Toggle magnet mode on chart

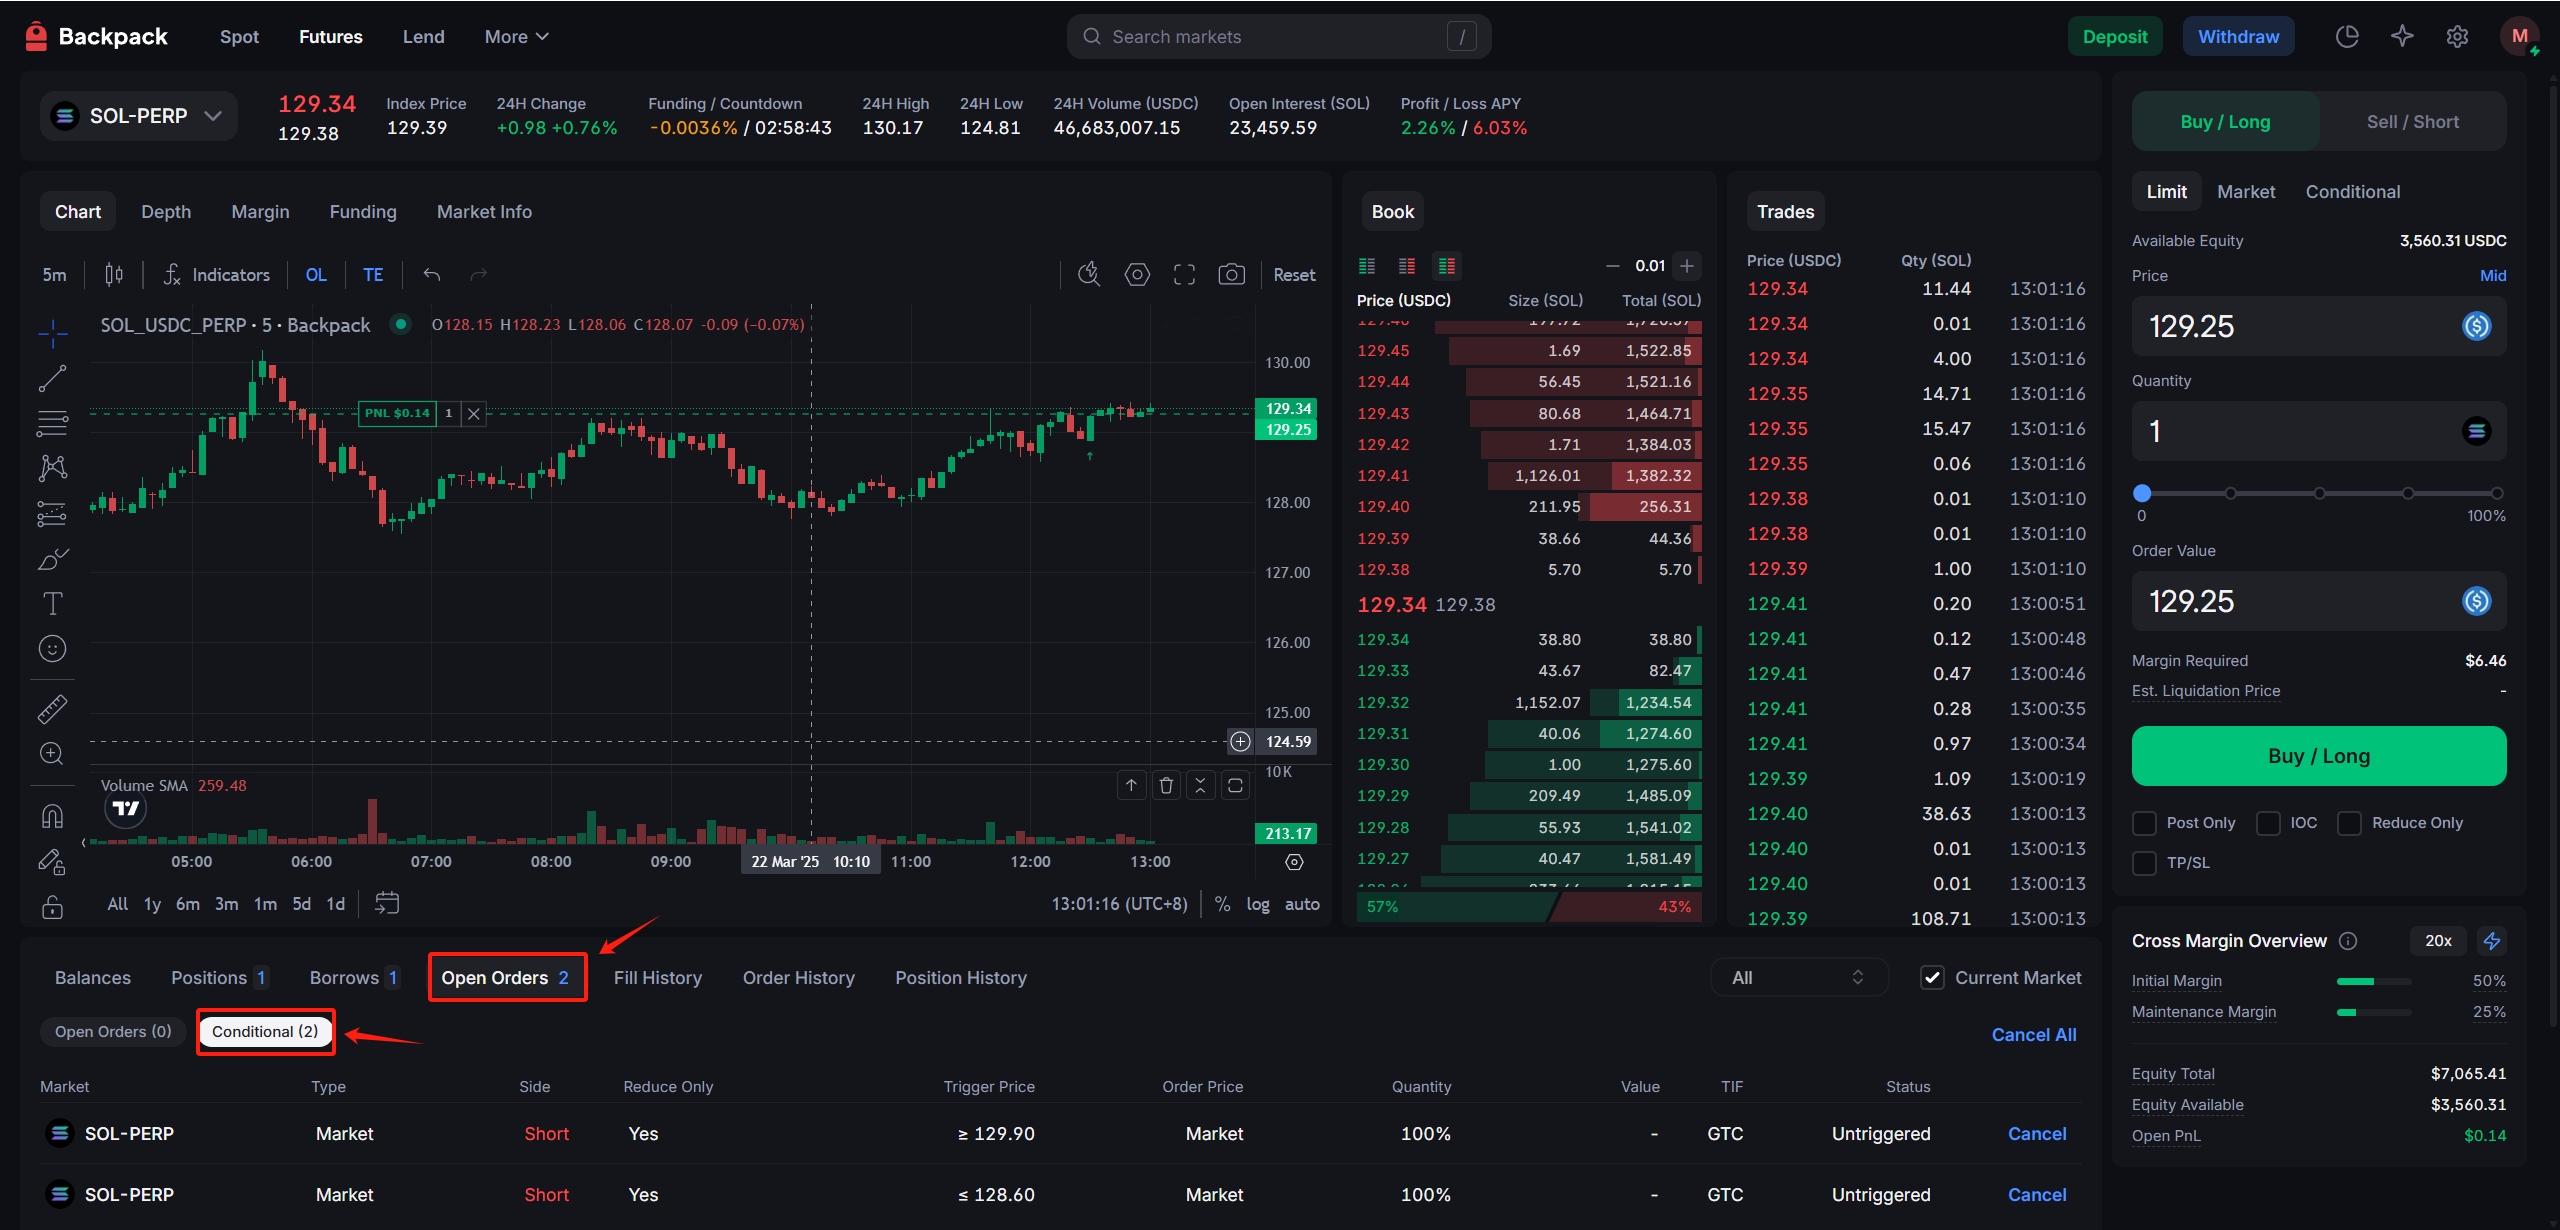coord(52,816)
